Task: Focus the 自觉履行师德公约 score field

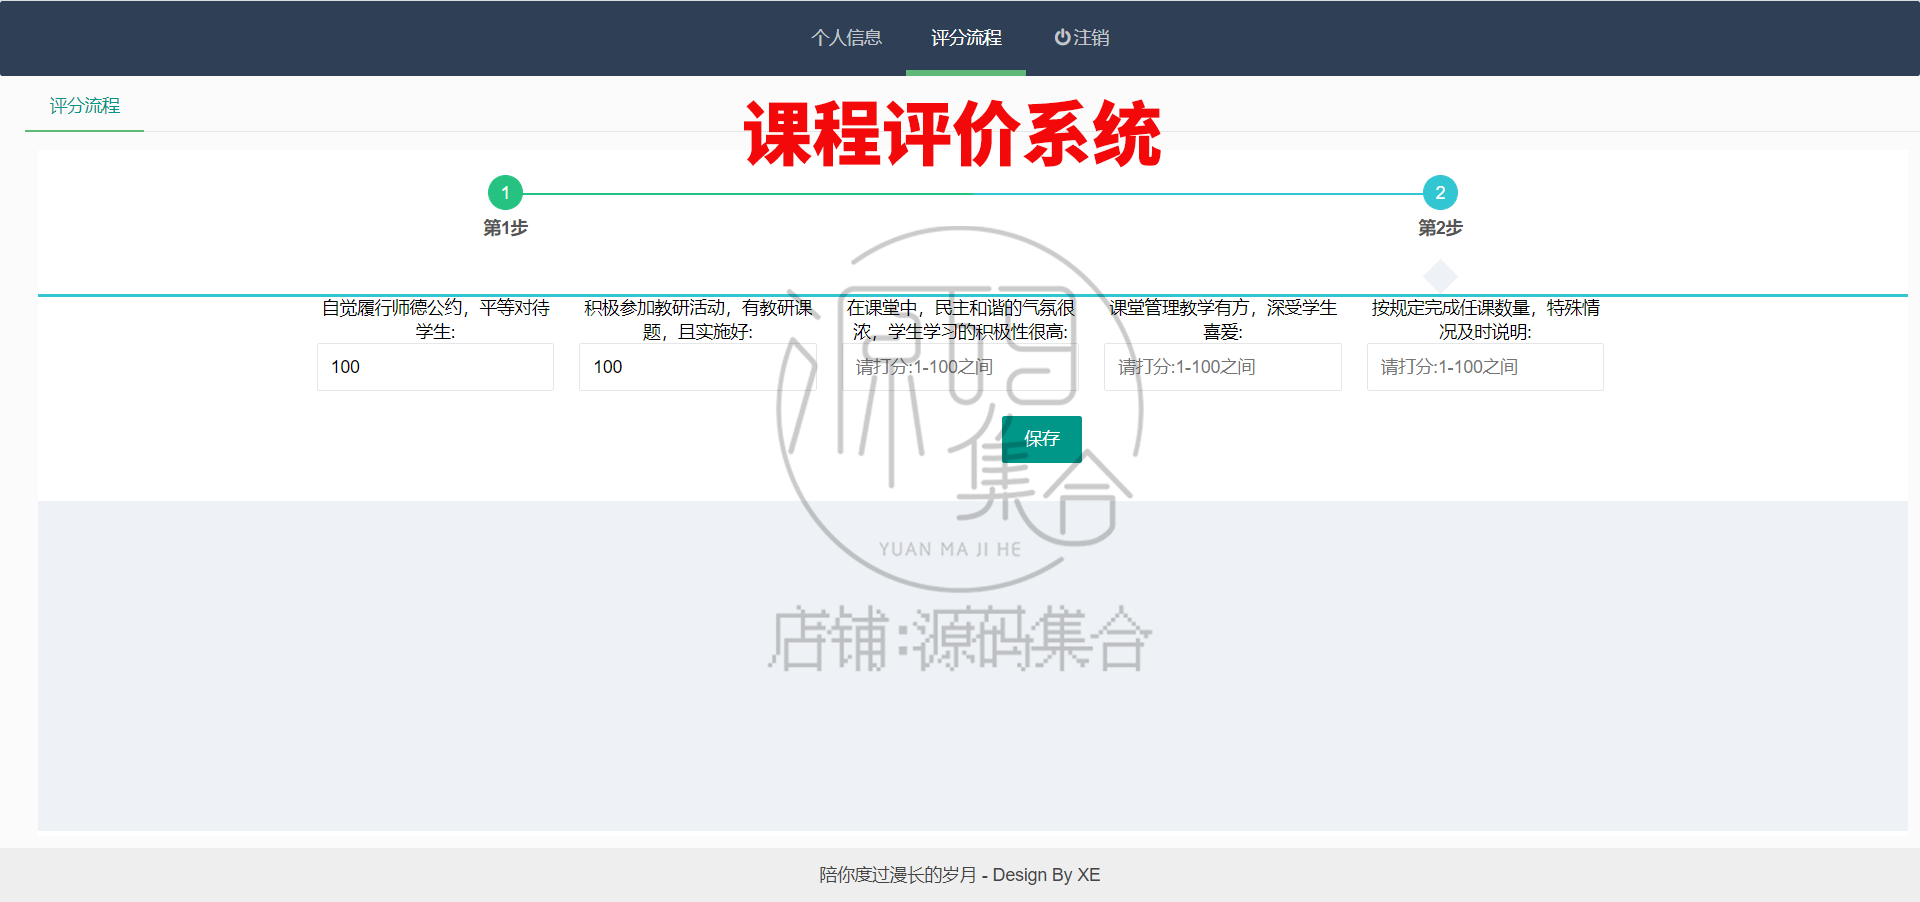Action: [x=435, y=367]
